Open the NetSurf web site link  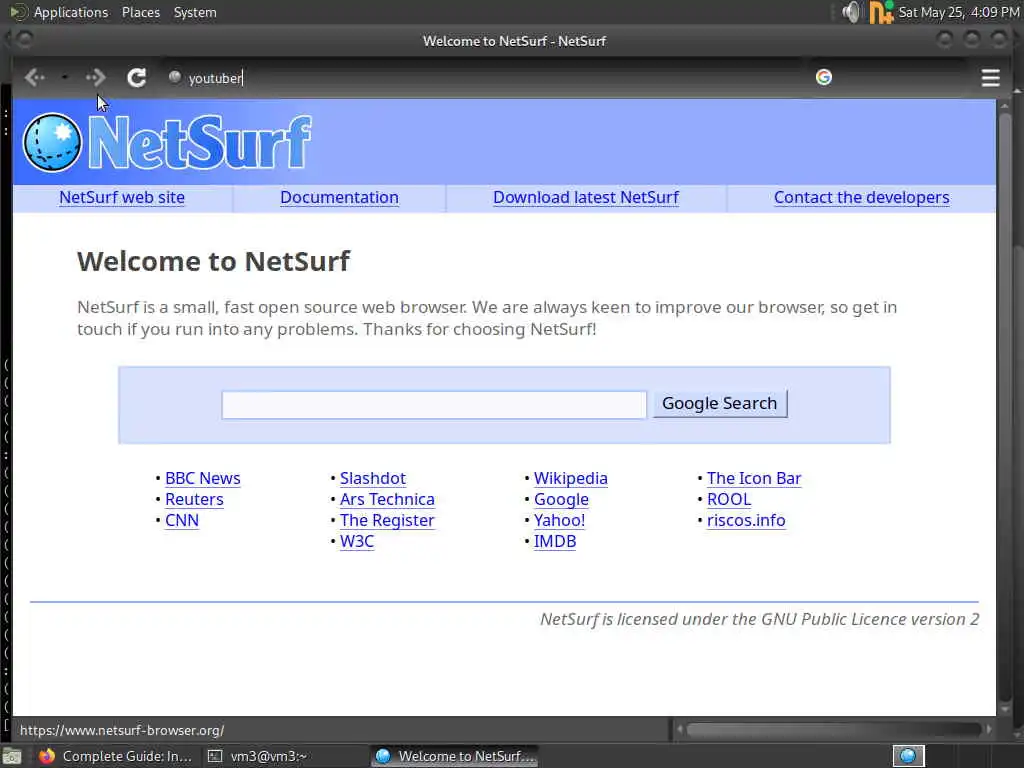click(122, 197)
